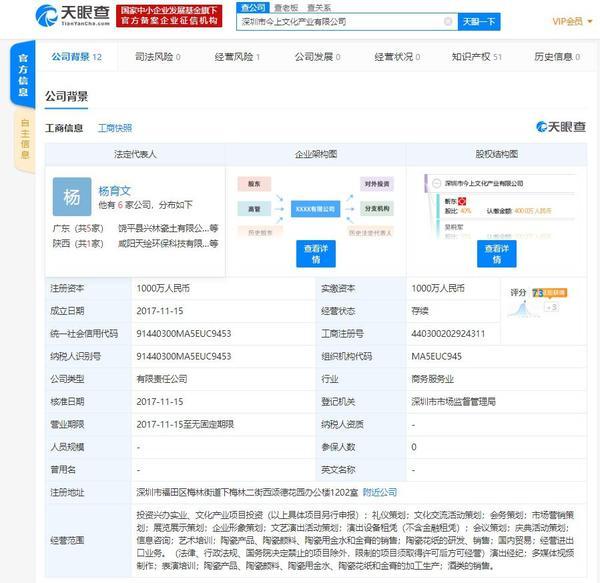Click the 成立日期 value 2017-11-15

pos(160,311)
